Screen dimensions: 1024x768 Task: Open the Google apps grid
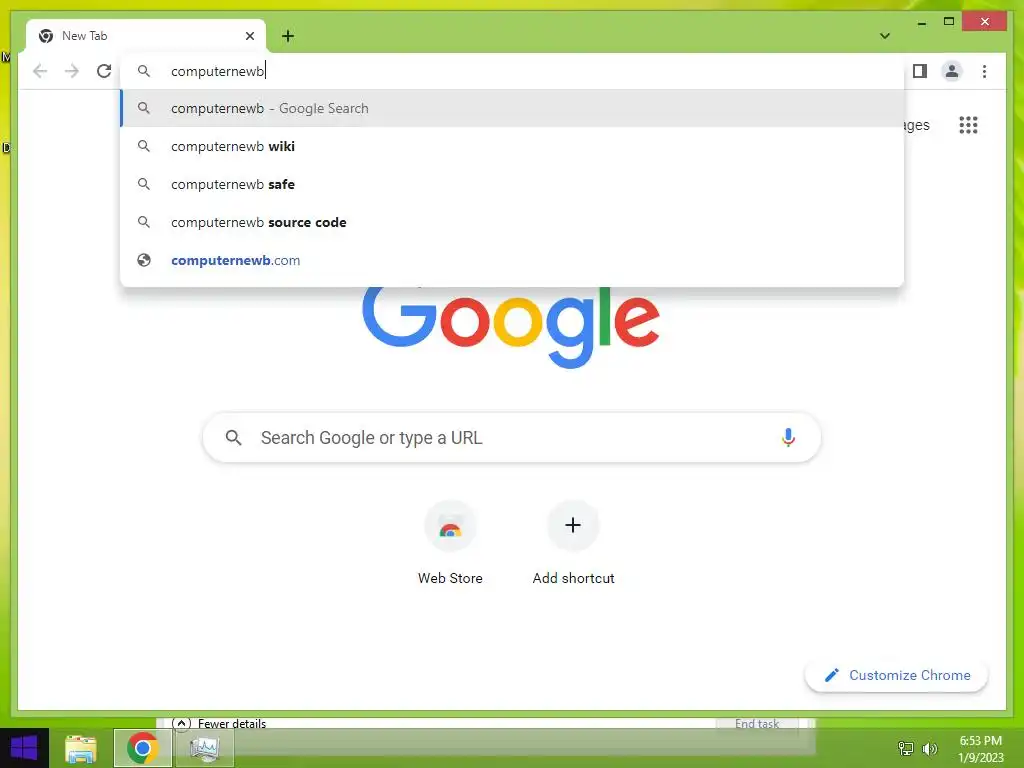click(968, 125)
